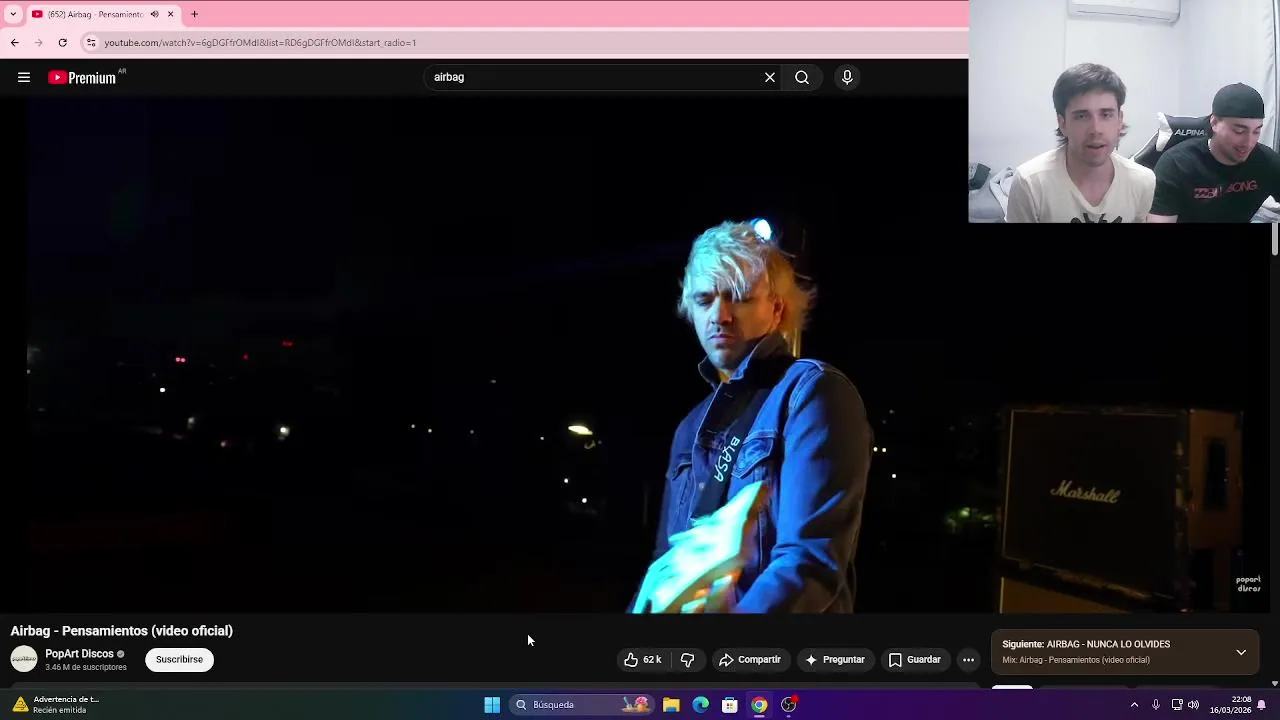Open the tab search dropdown arrow
This screenshot has height=720, width=1280.
13,14
